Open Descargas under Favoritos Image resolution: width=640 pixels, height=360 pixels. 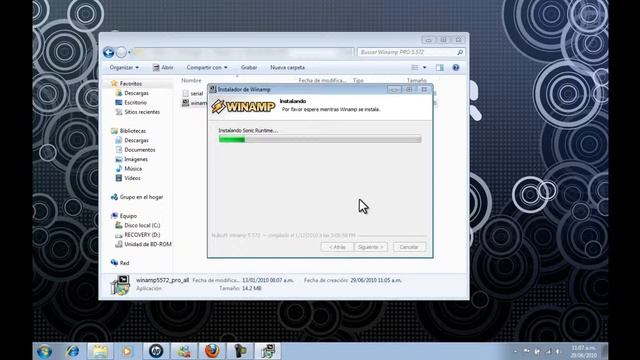coord(136,93)
